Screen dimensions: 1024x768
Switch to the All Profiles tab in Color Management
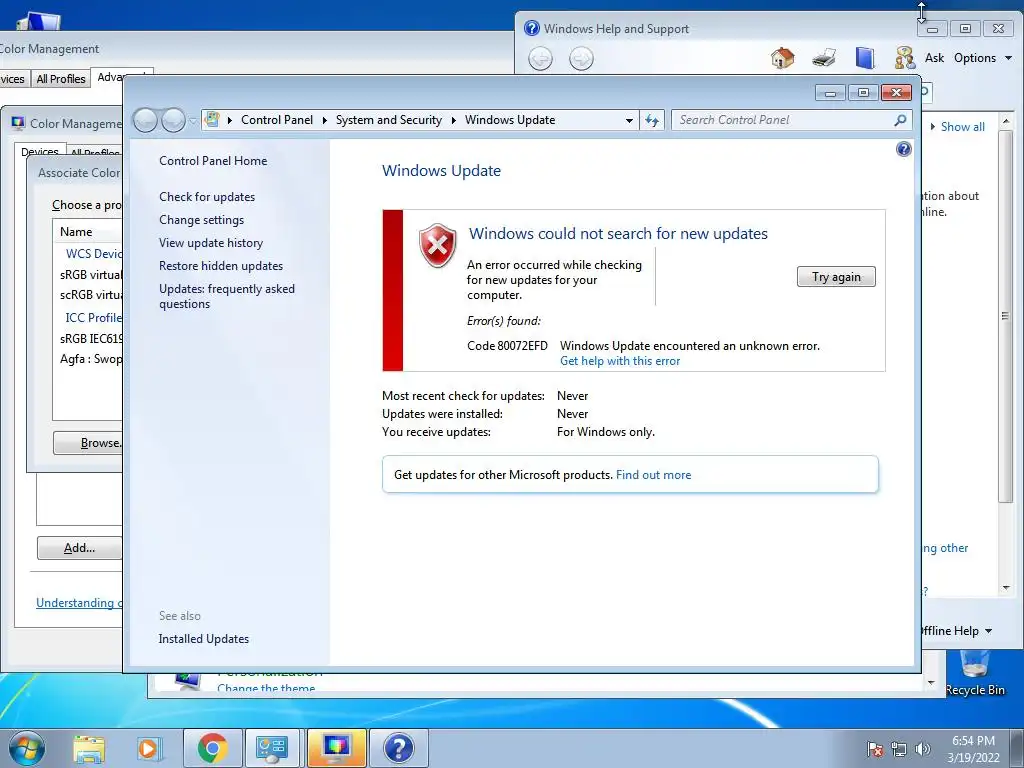61,79
